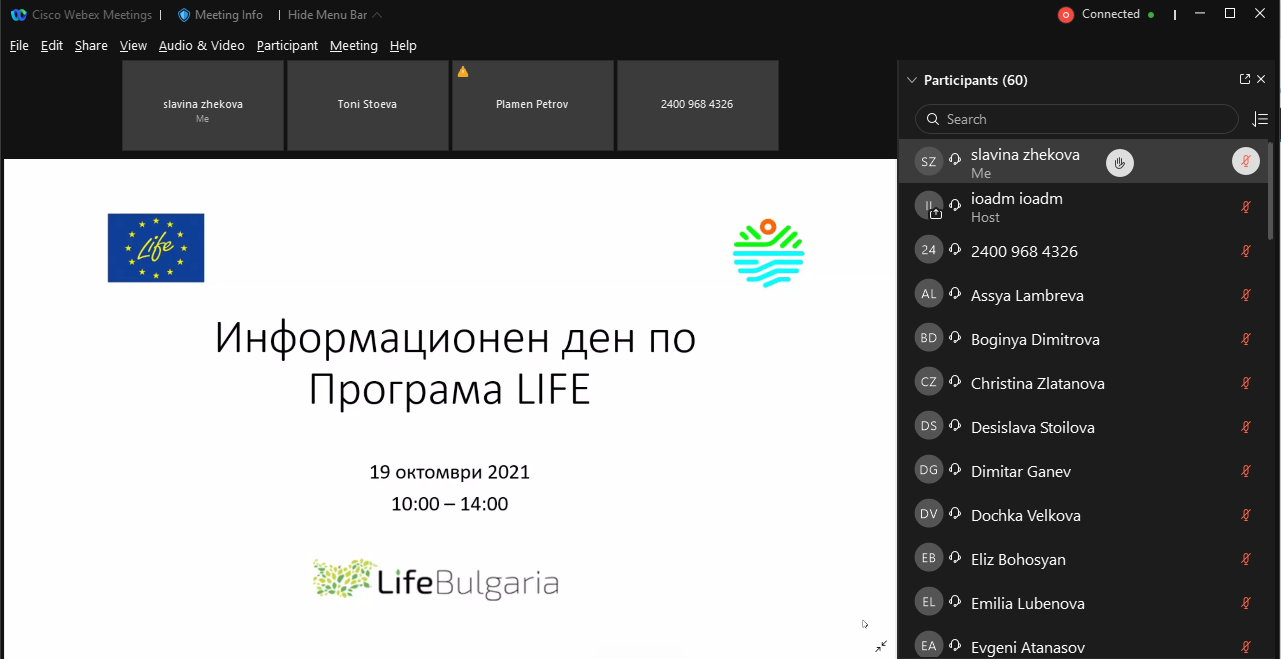Raise hand in slavina zhekova row
This screenshot has width=1281, height=659.
pos(1120,162)
